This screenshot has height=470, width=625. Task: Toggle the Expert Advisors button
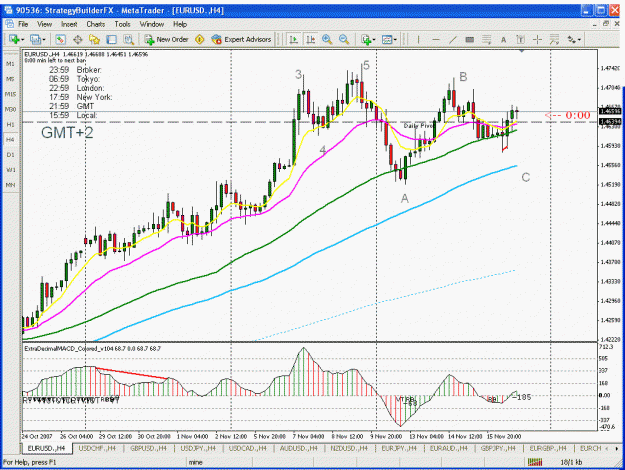click(x=241, y=39)
